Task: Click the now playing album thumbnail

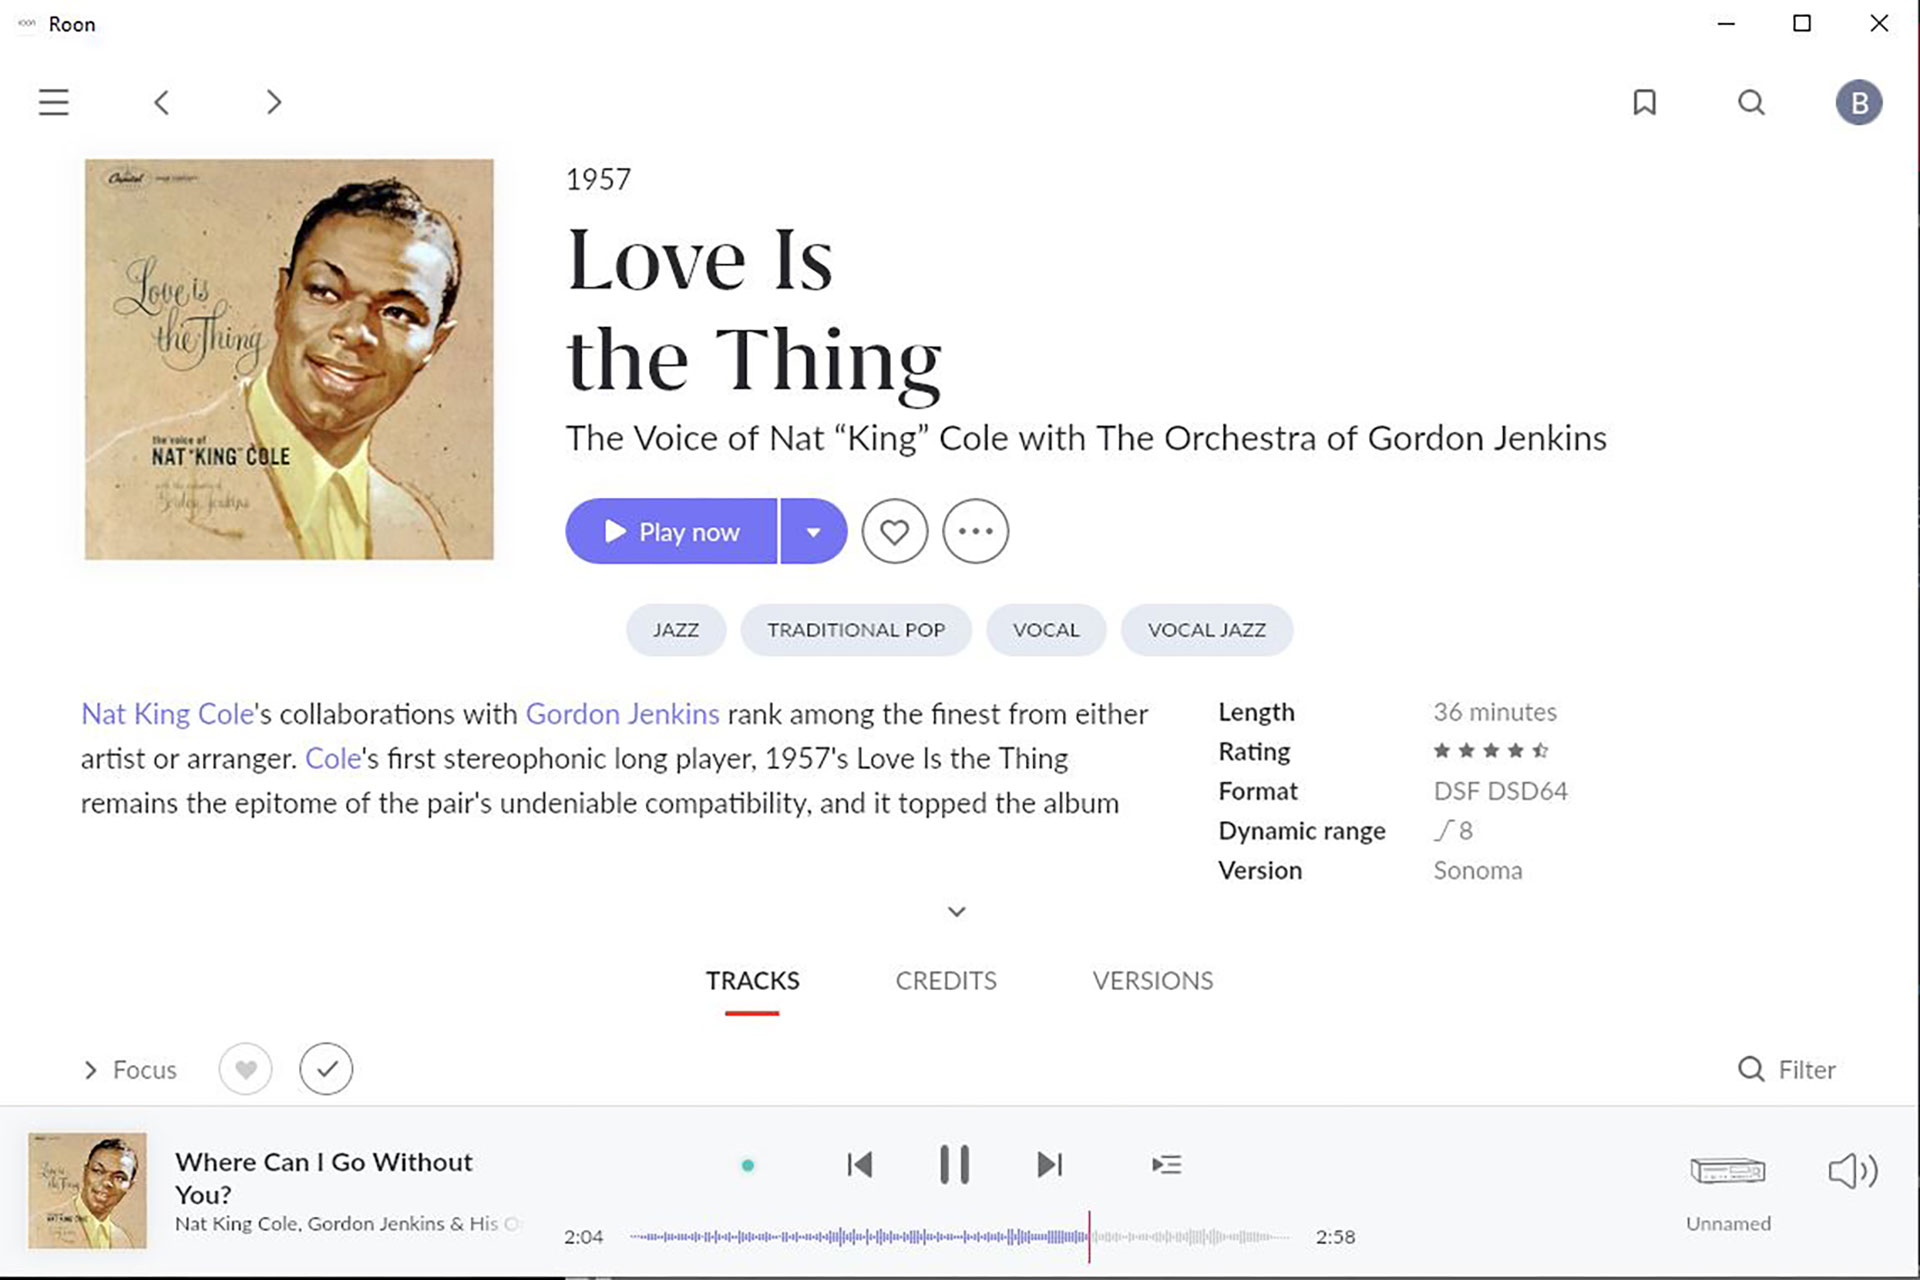Action: pyautogui.click(x=87, y=1190)
